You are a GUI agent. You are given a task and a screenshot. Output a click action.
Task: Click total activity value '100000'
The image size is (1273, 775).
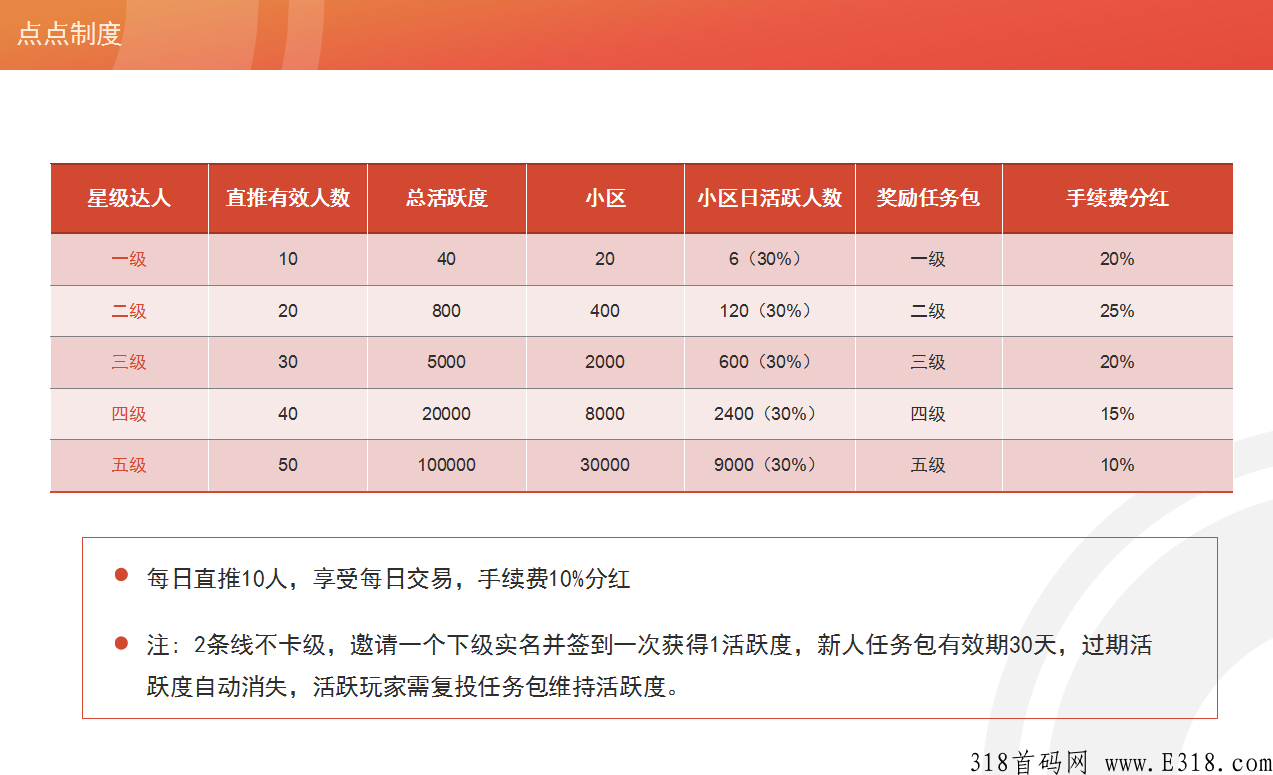446,465
